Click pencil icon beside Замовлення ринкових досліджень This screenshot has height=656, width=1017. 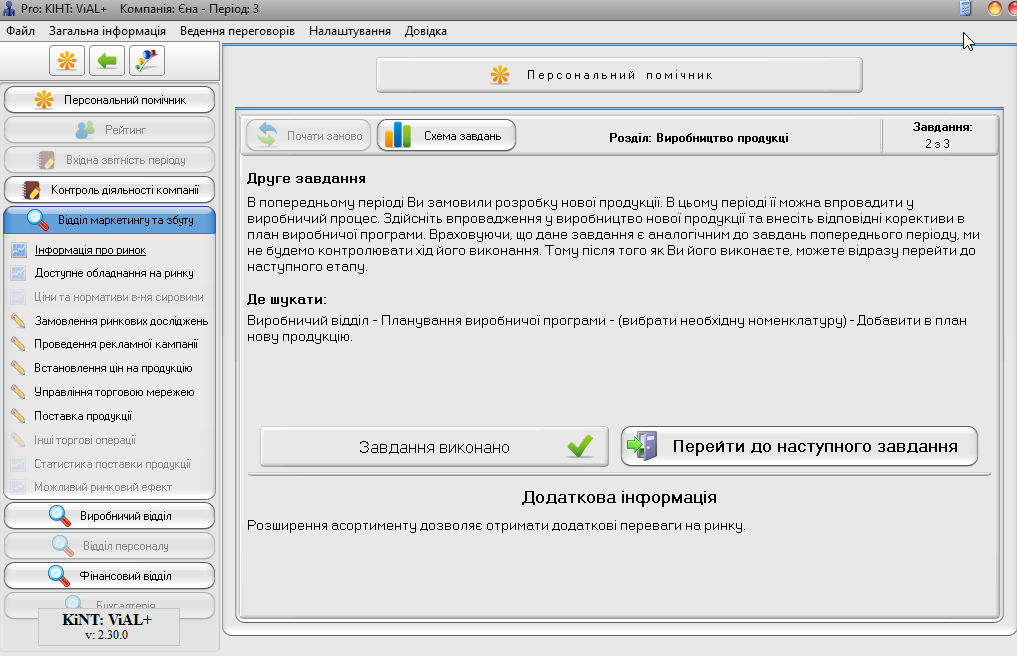point(18,321)
